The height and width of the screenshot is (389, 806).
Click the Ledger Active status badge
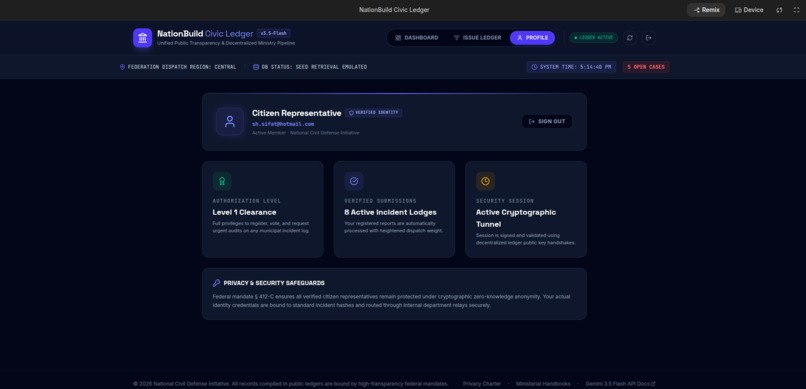pyautogui.click(x=594, y=38)
